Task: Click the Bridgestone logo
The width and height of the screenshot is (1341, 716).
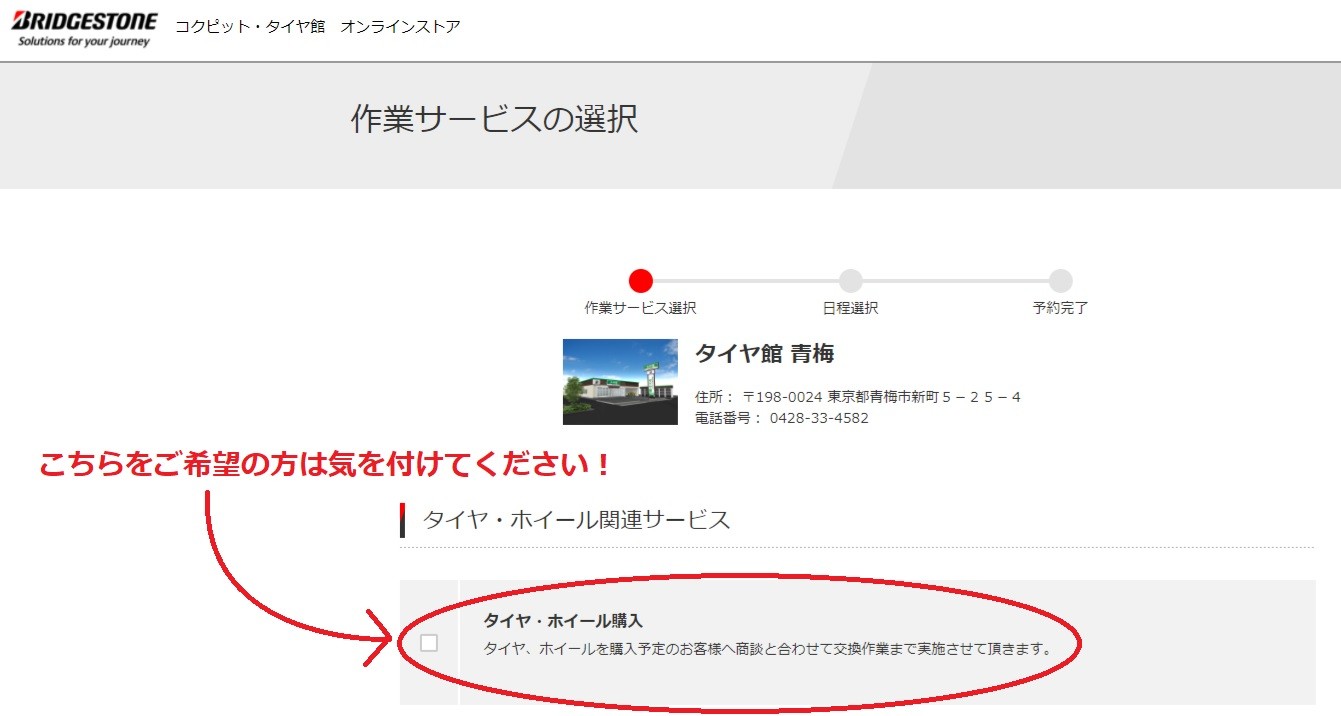Action: (84, 30)
